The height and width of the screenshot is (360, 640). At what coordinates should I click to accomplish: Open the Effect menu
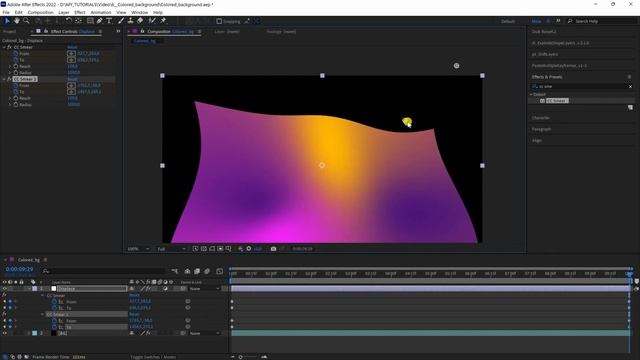tap(80, 13)
